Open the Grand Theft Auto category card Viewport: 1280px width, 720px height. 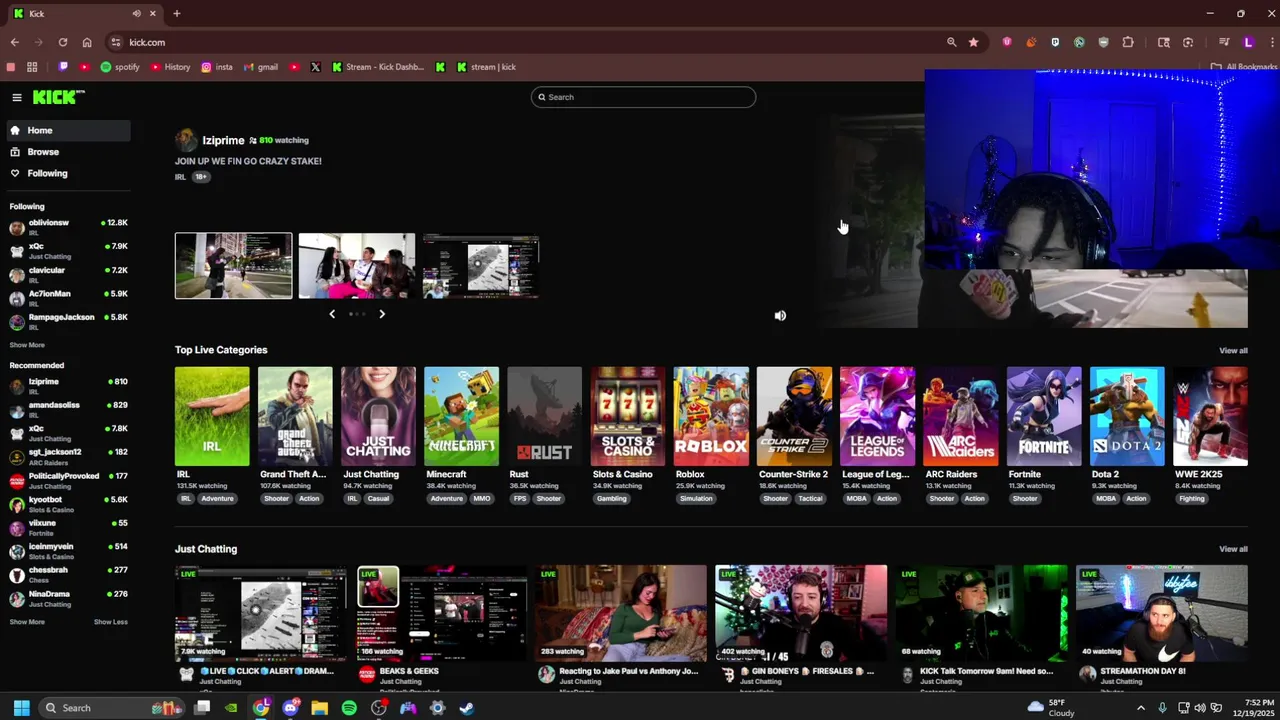(295, 416)
